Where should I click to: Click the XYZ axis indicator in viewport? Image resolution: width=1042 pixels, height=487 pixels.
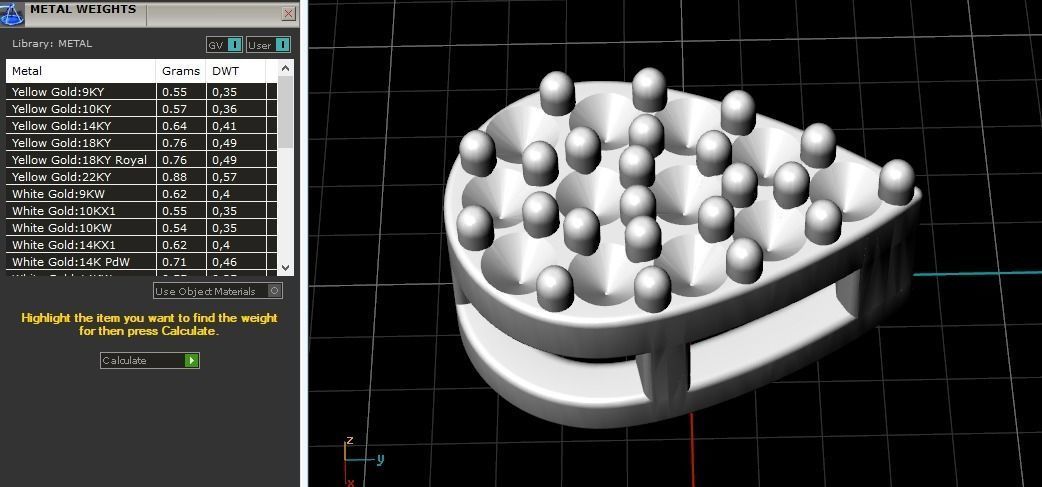[x=362, y=460]
